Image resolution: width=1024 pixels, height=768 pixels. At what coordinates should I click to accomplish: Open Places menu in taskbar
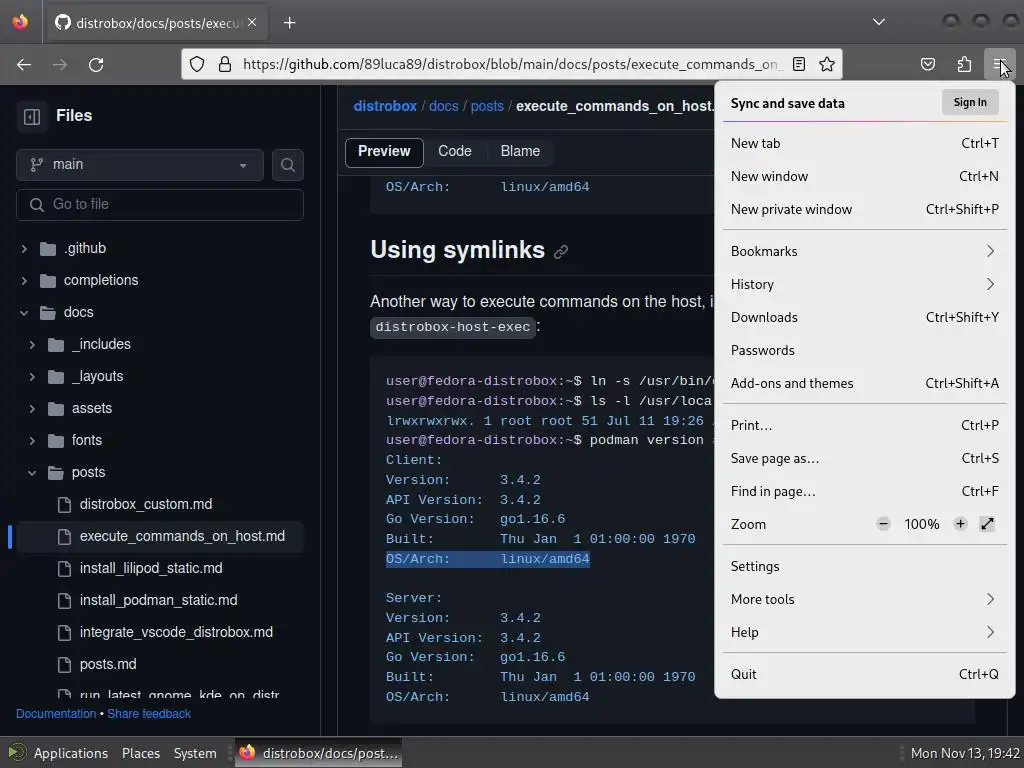(140, 753)
